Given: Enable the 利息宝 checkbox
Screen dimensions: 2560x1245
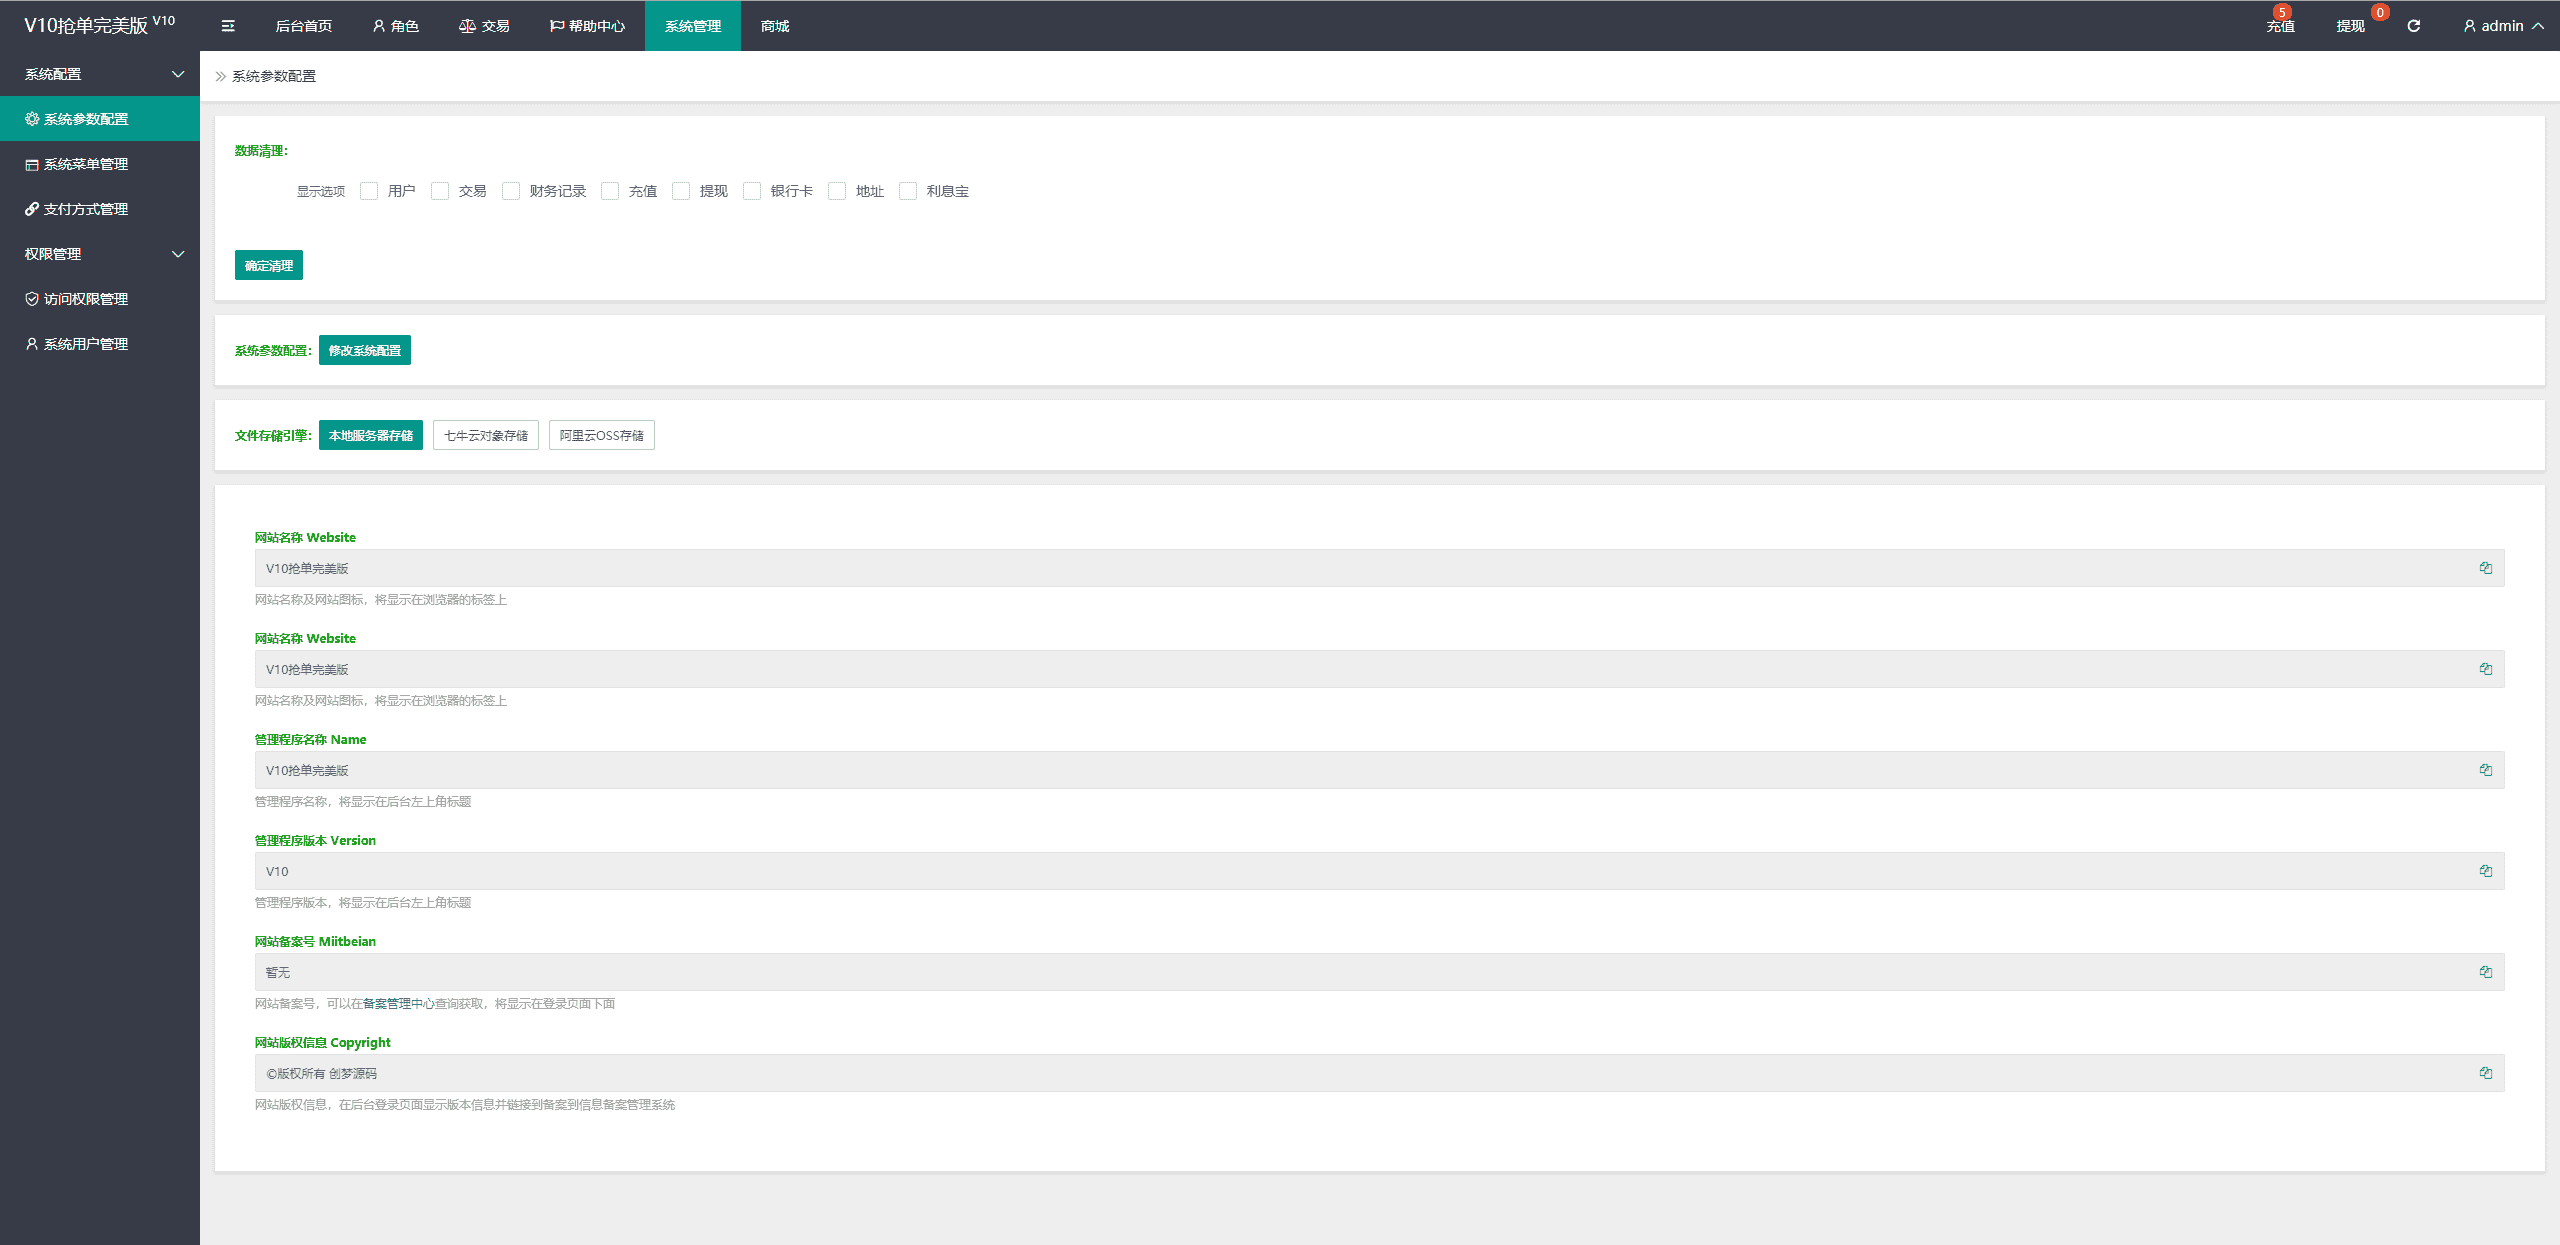Looking at the screenshot, I should [908, 191].
